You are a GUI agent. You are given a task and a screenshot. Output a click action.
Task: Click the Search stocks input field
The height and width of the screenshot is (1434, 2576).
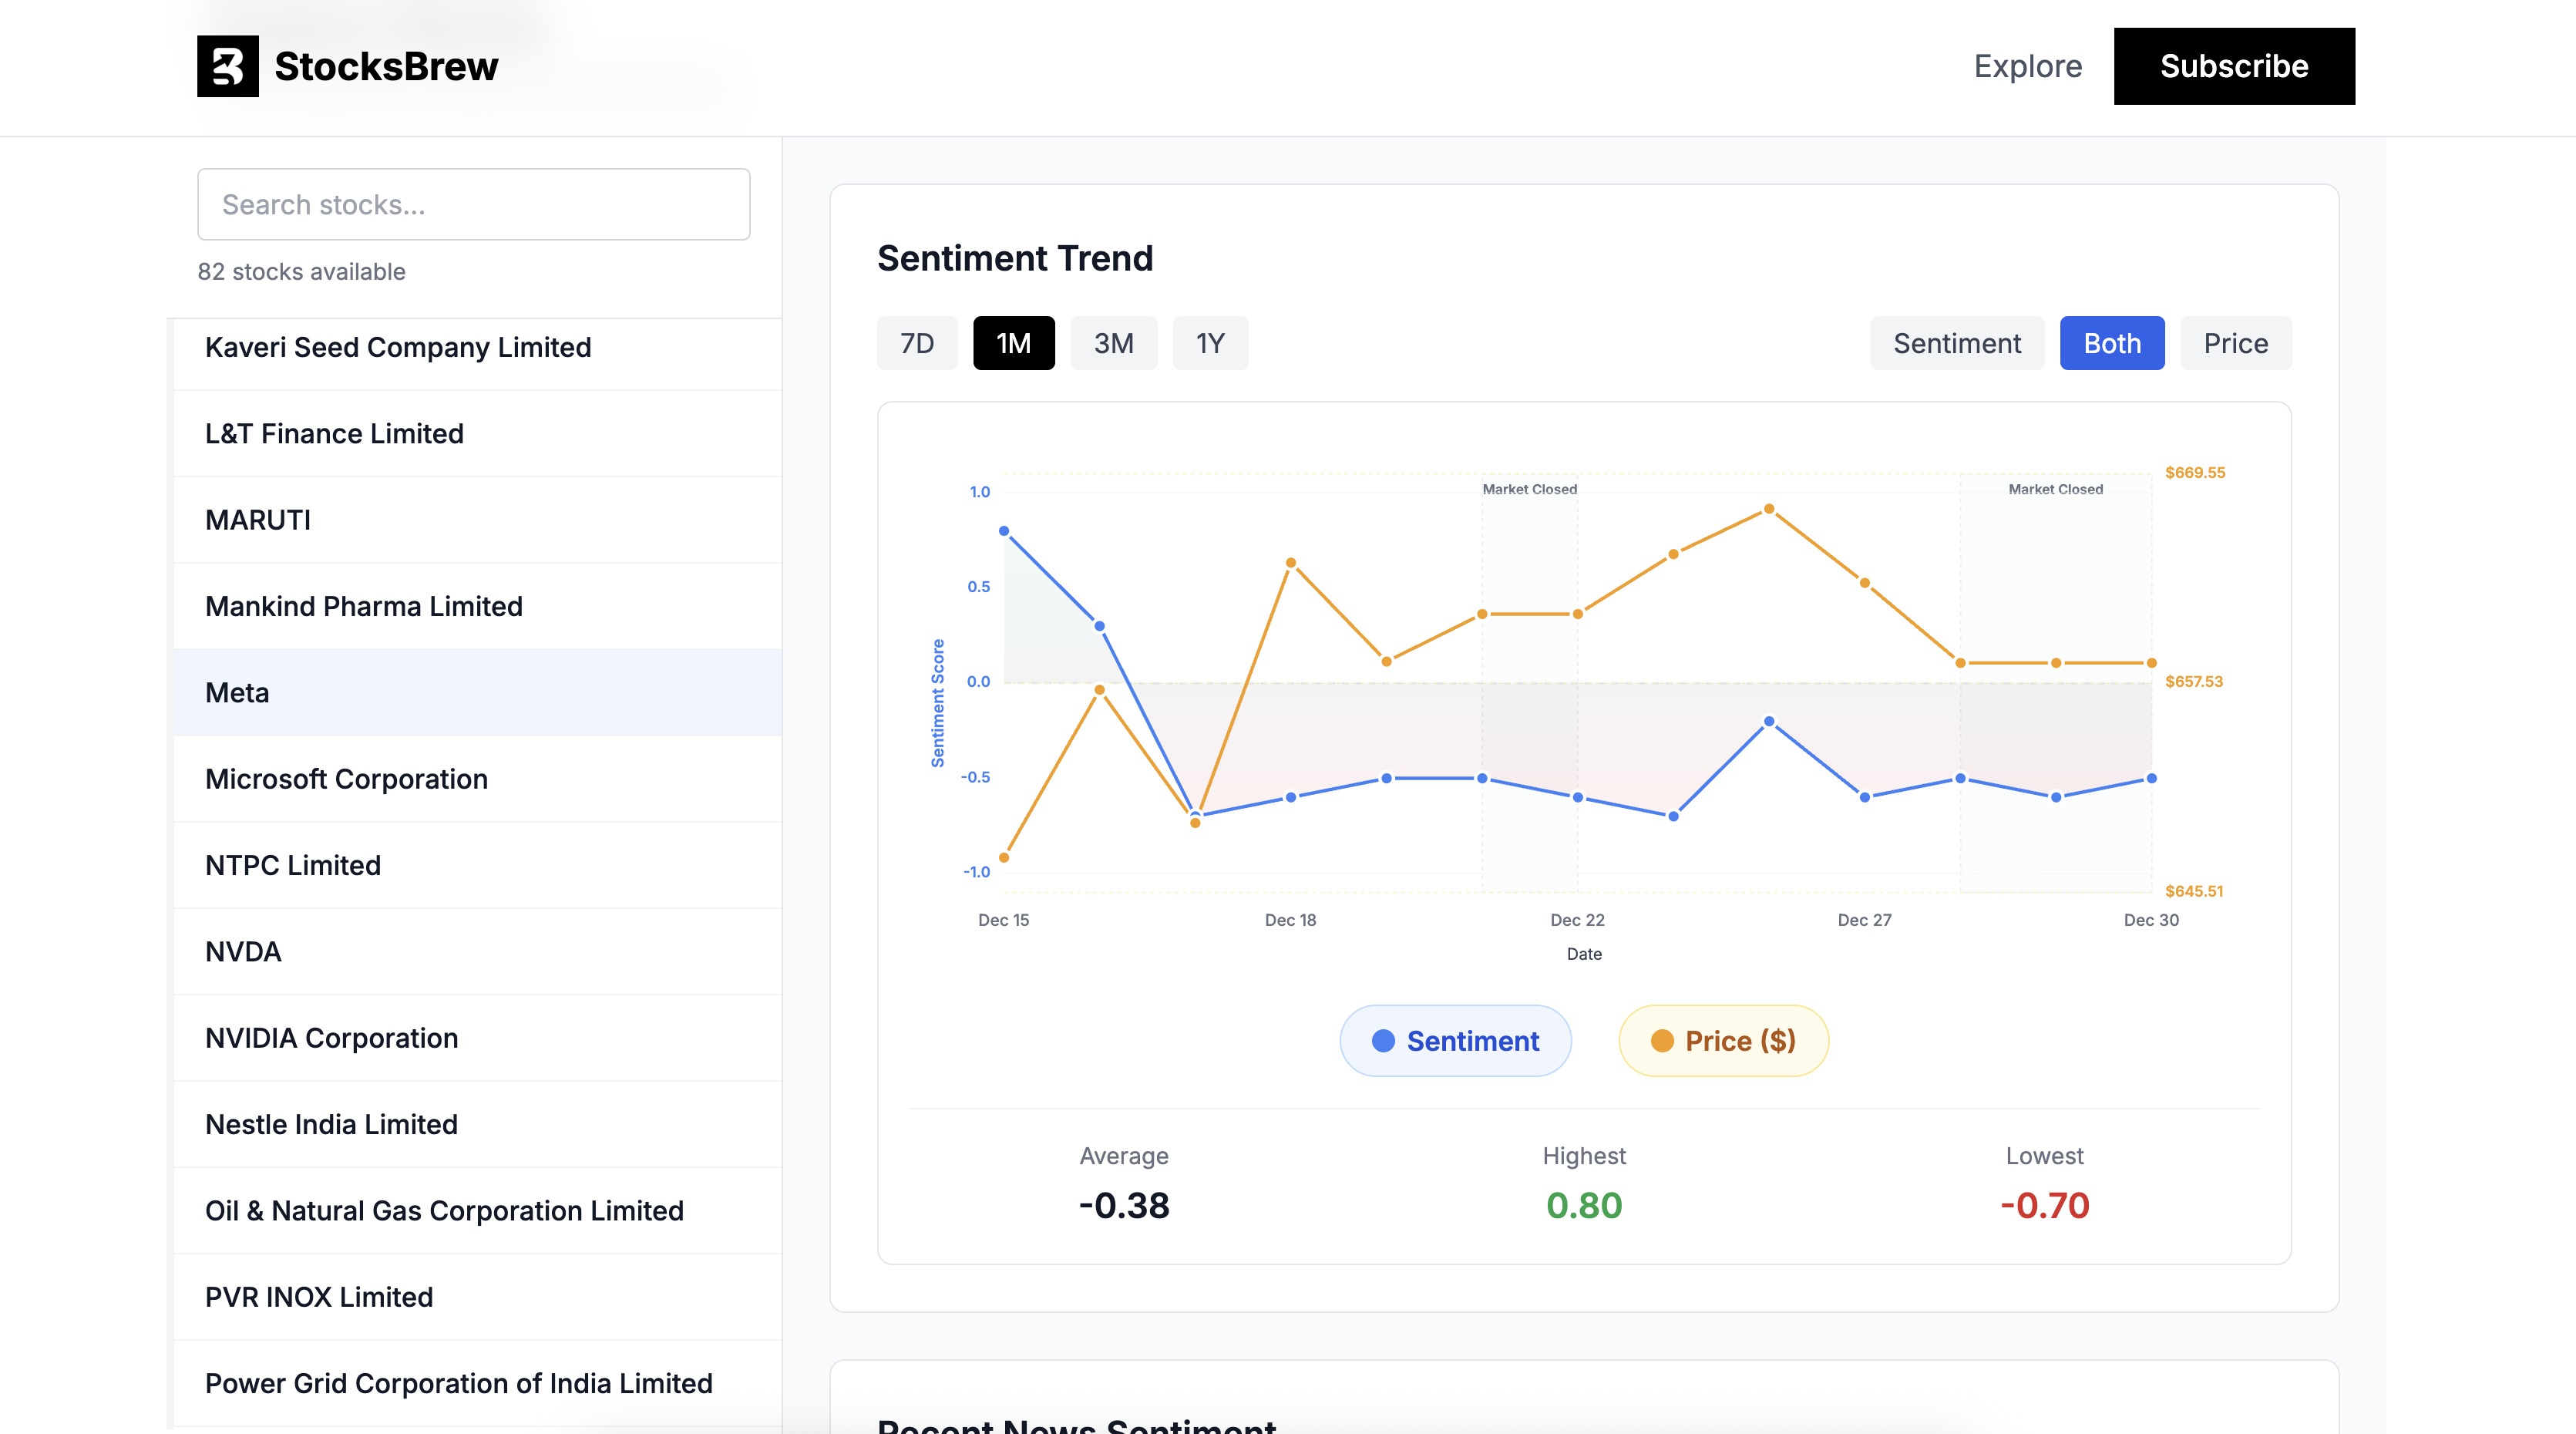coord(473,204)
